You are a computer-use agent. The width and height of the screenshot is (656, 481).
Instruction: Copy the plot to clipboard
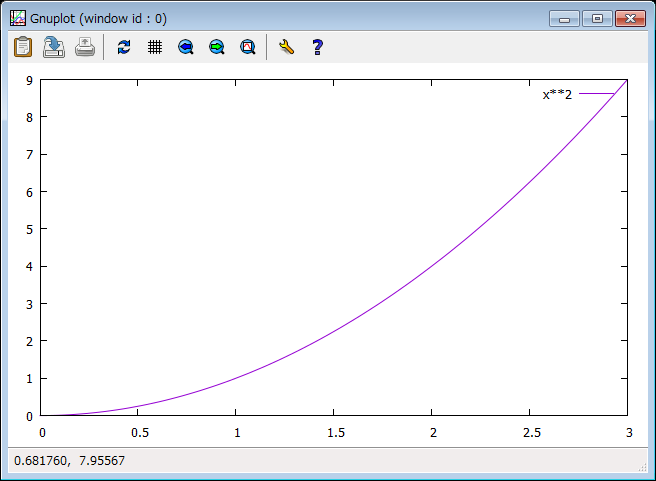tap(23, 47)
